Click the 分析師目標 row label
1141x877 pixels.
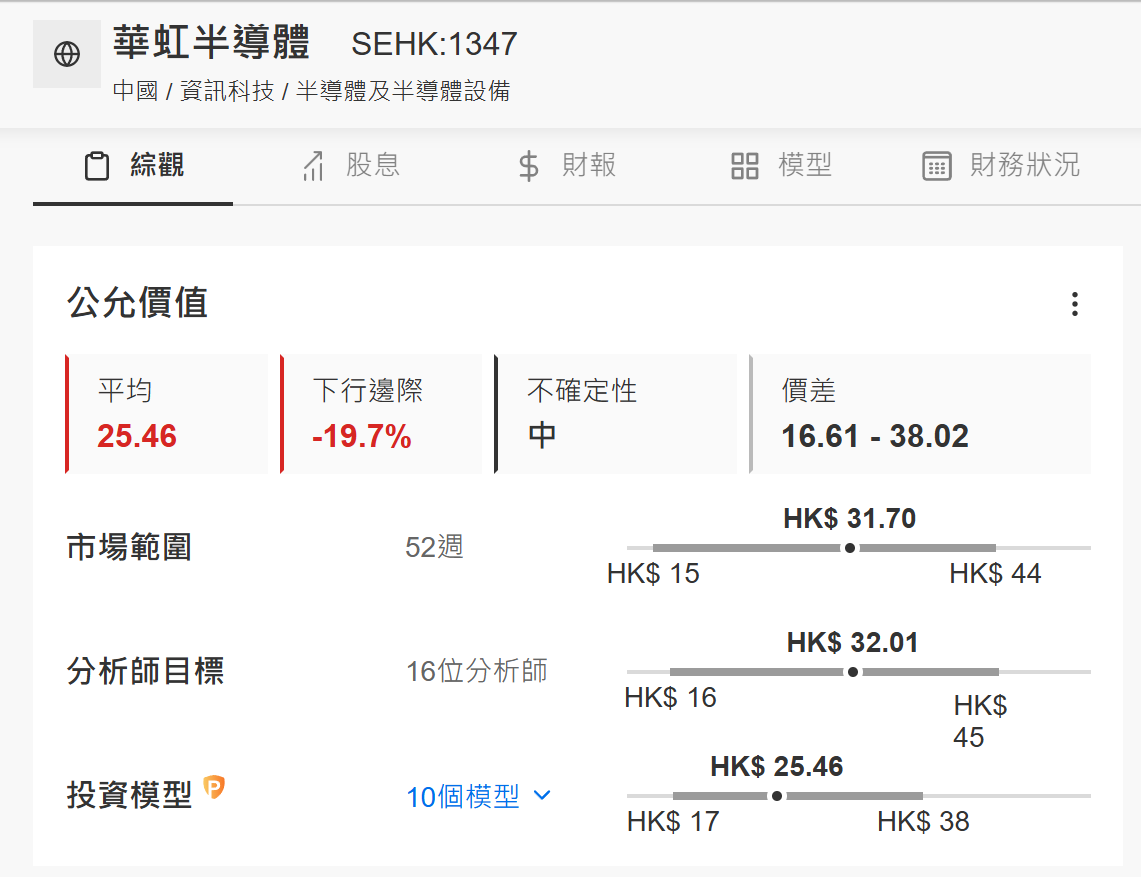click(146, 671)
